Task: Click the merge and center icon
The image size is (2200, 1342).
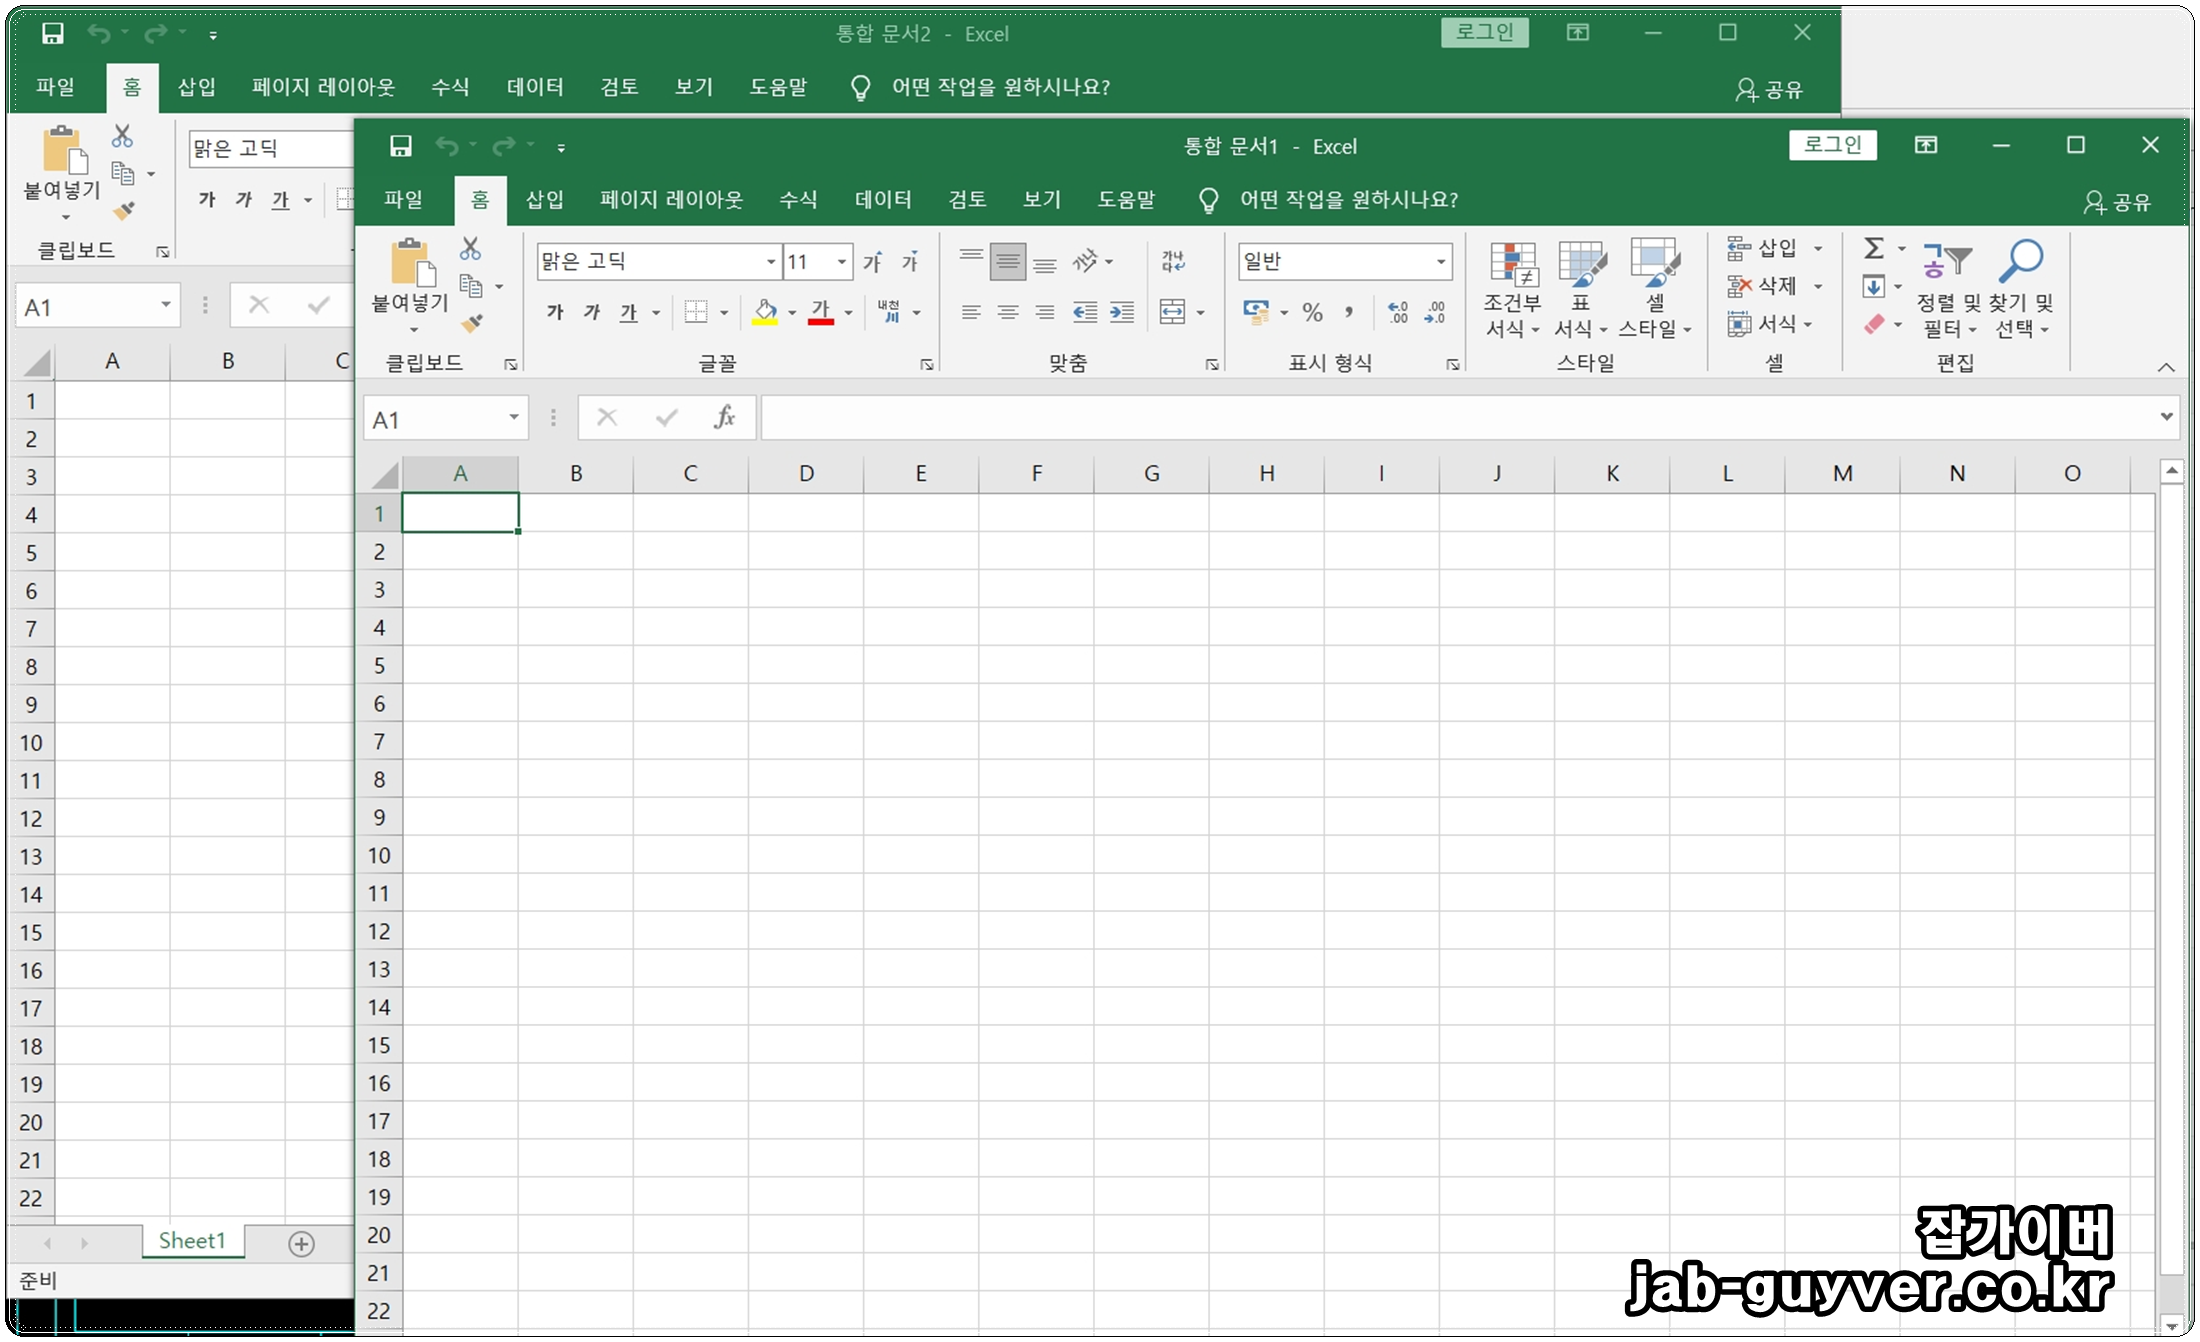Action: tap(1172, 312)
